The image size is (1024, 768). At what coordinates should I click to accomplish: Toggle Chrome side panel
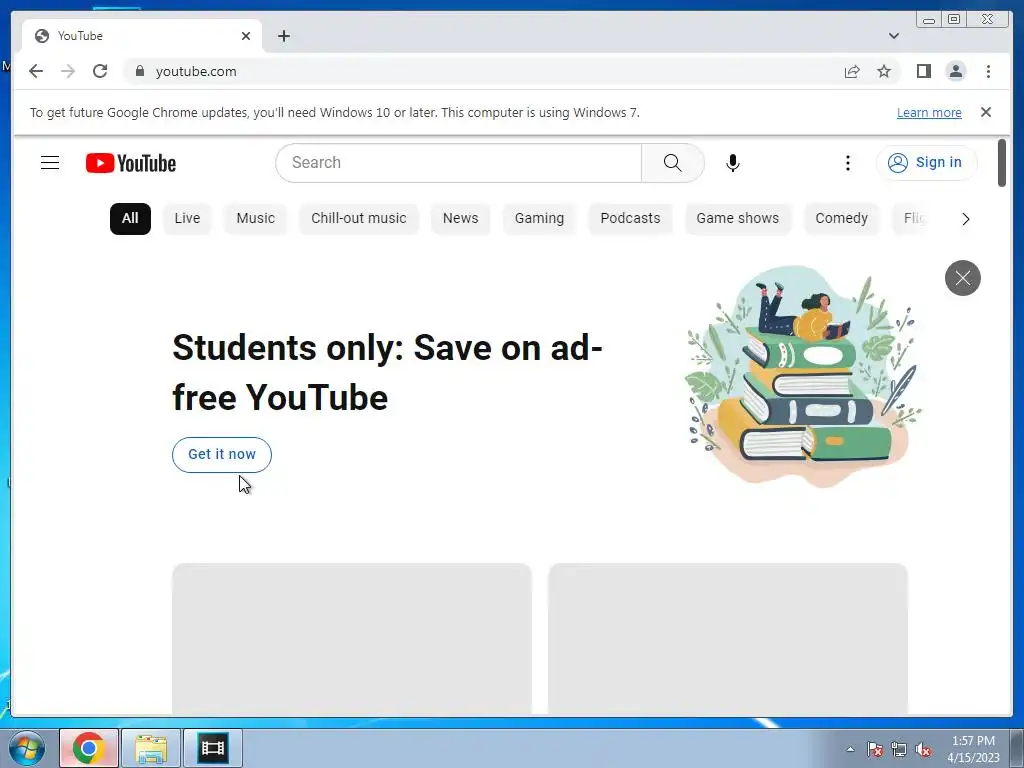click(x=923, y=71)
